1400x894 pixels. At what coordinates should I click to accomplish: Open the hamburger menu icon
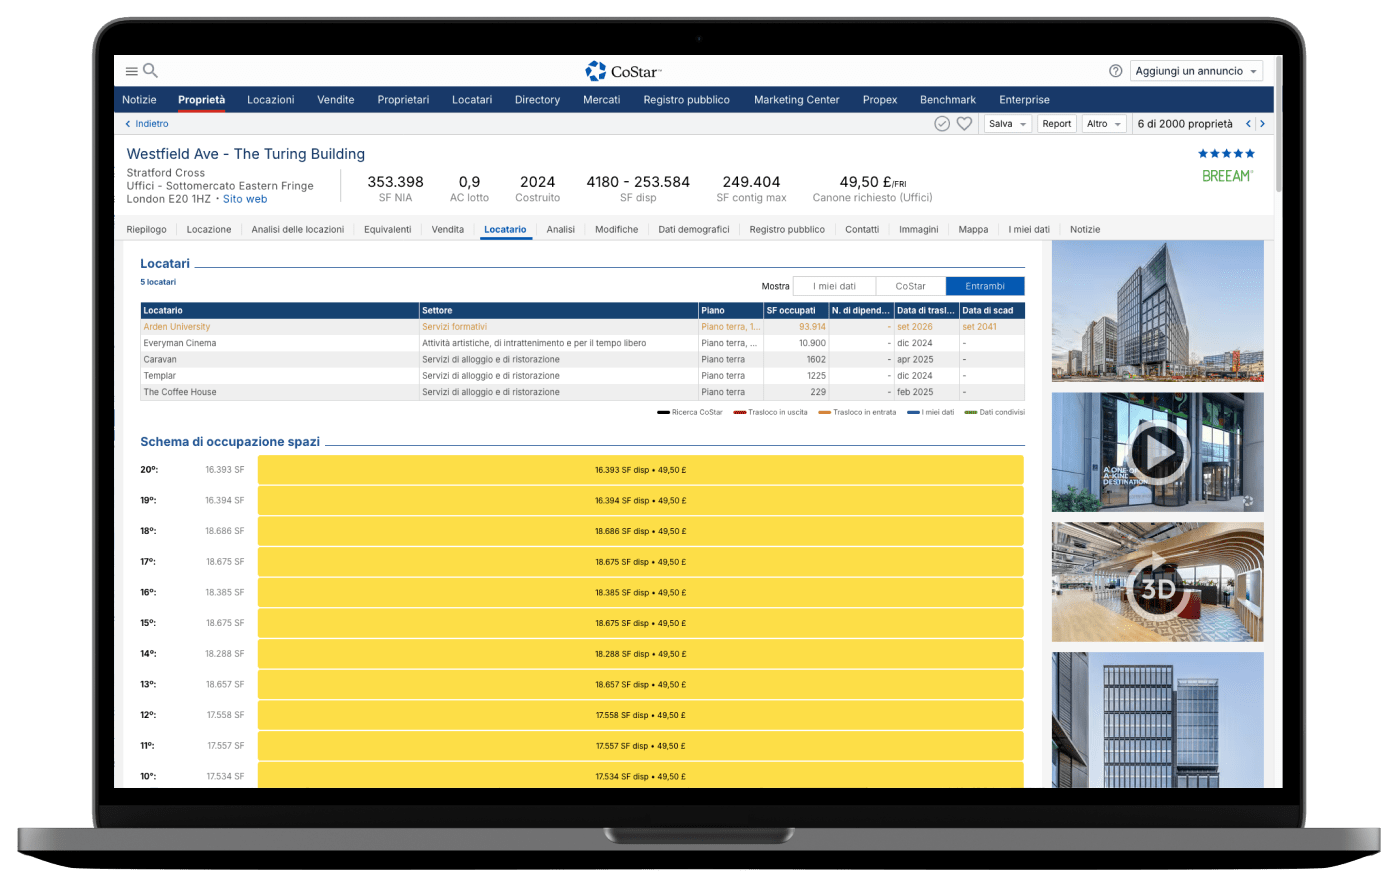pyautogui.click(x=131, y=71)
